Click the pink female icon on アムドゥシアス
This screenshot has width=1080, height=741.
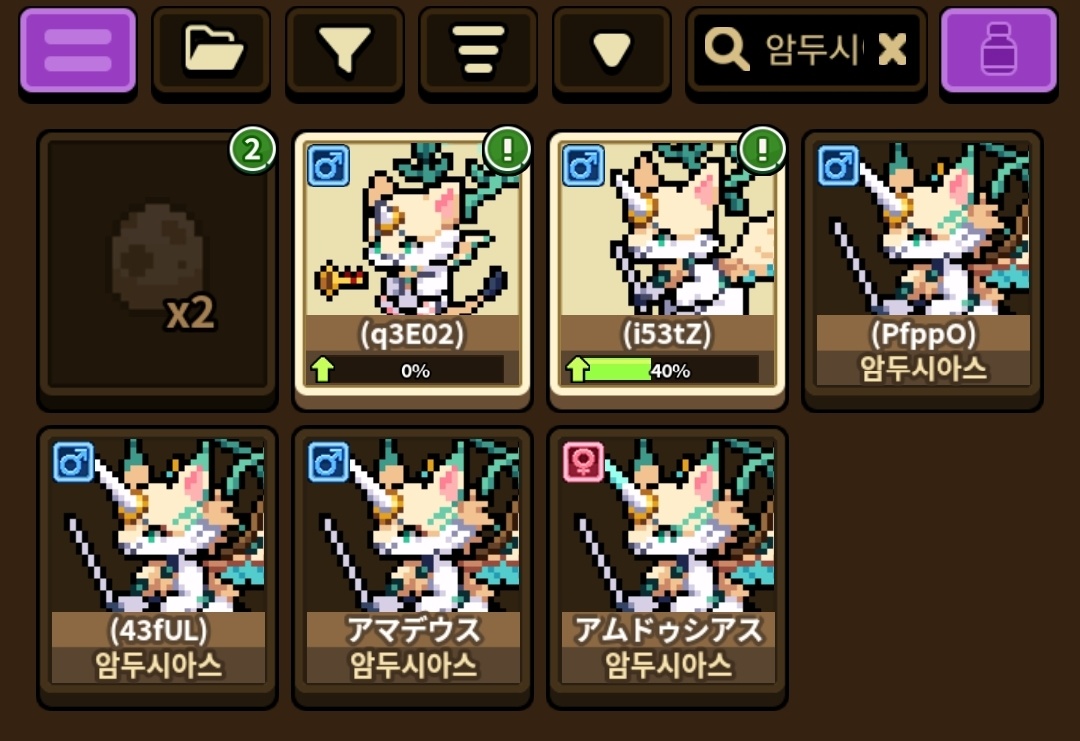(583, 461)
